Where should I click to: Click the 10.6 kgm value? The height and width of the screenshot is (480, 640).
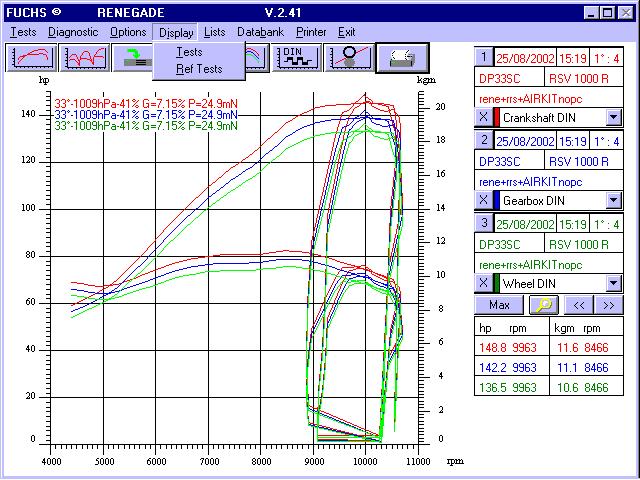coord(567,387)
